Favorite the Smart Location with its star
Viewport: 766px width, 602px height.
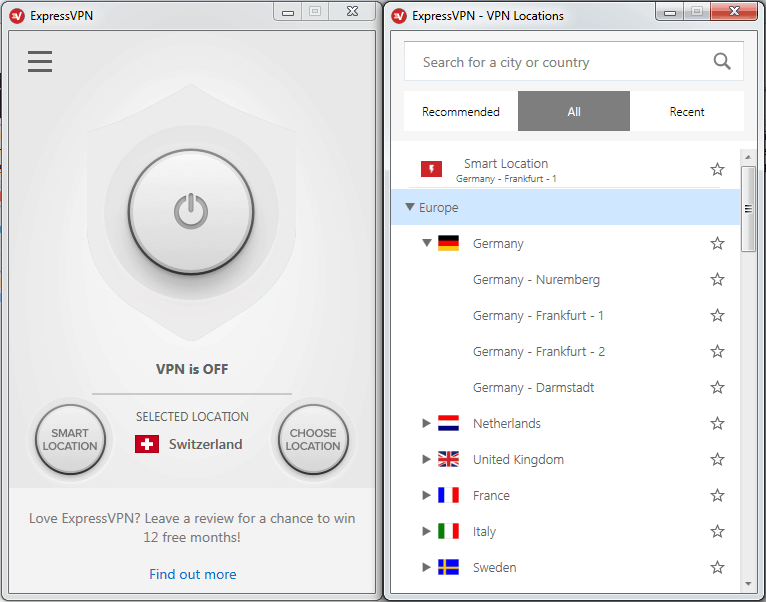click(x=717, y=170)
